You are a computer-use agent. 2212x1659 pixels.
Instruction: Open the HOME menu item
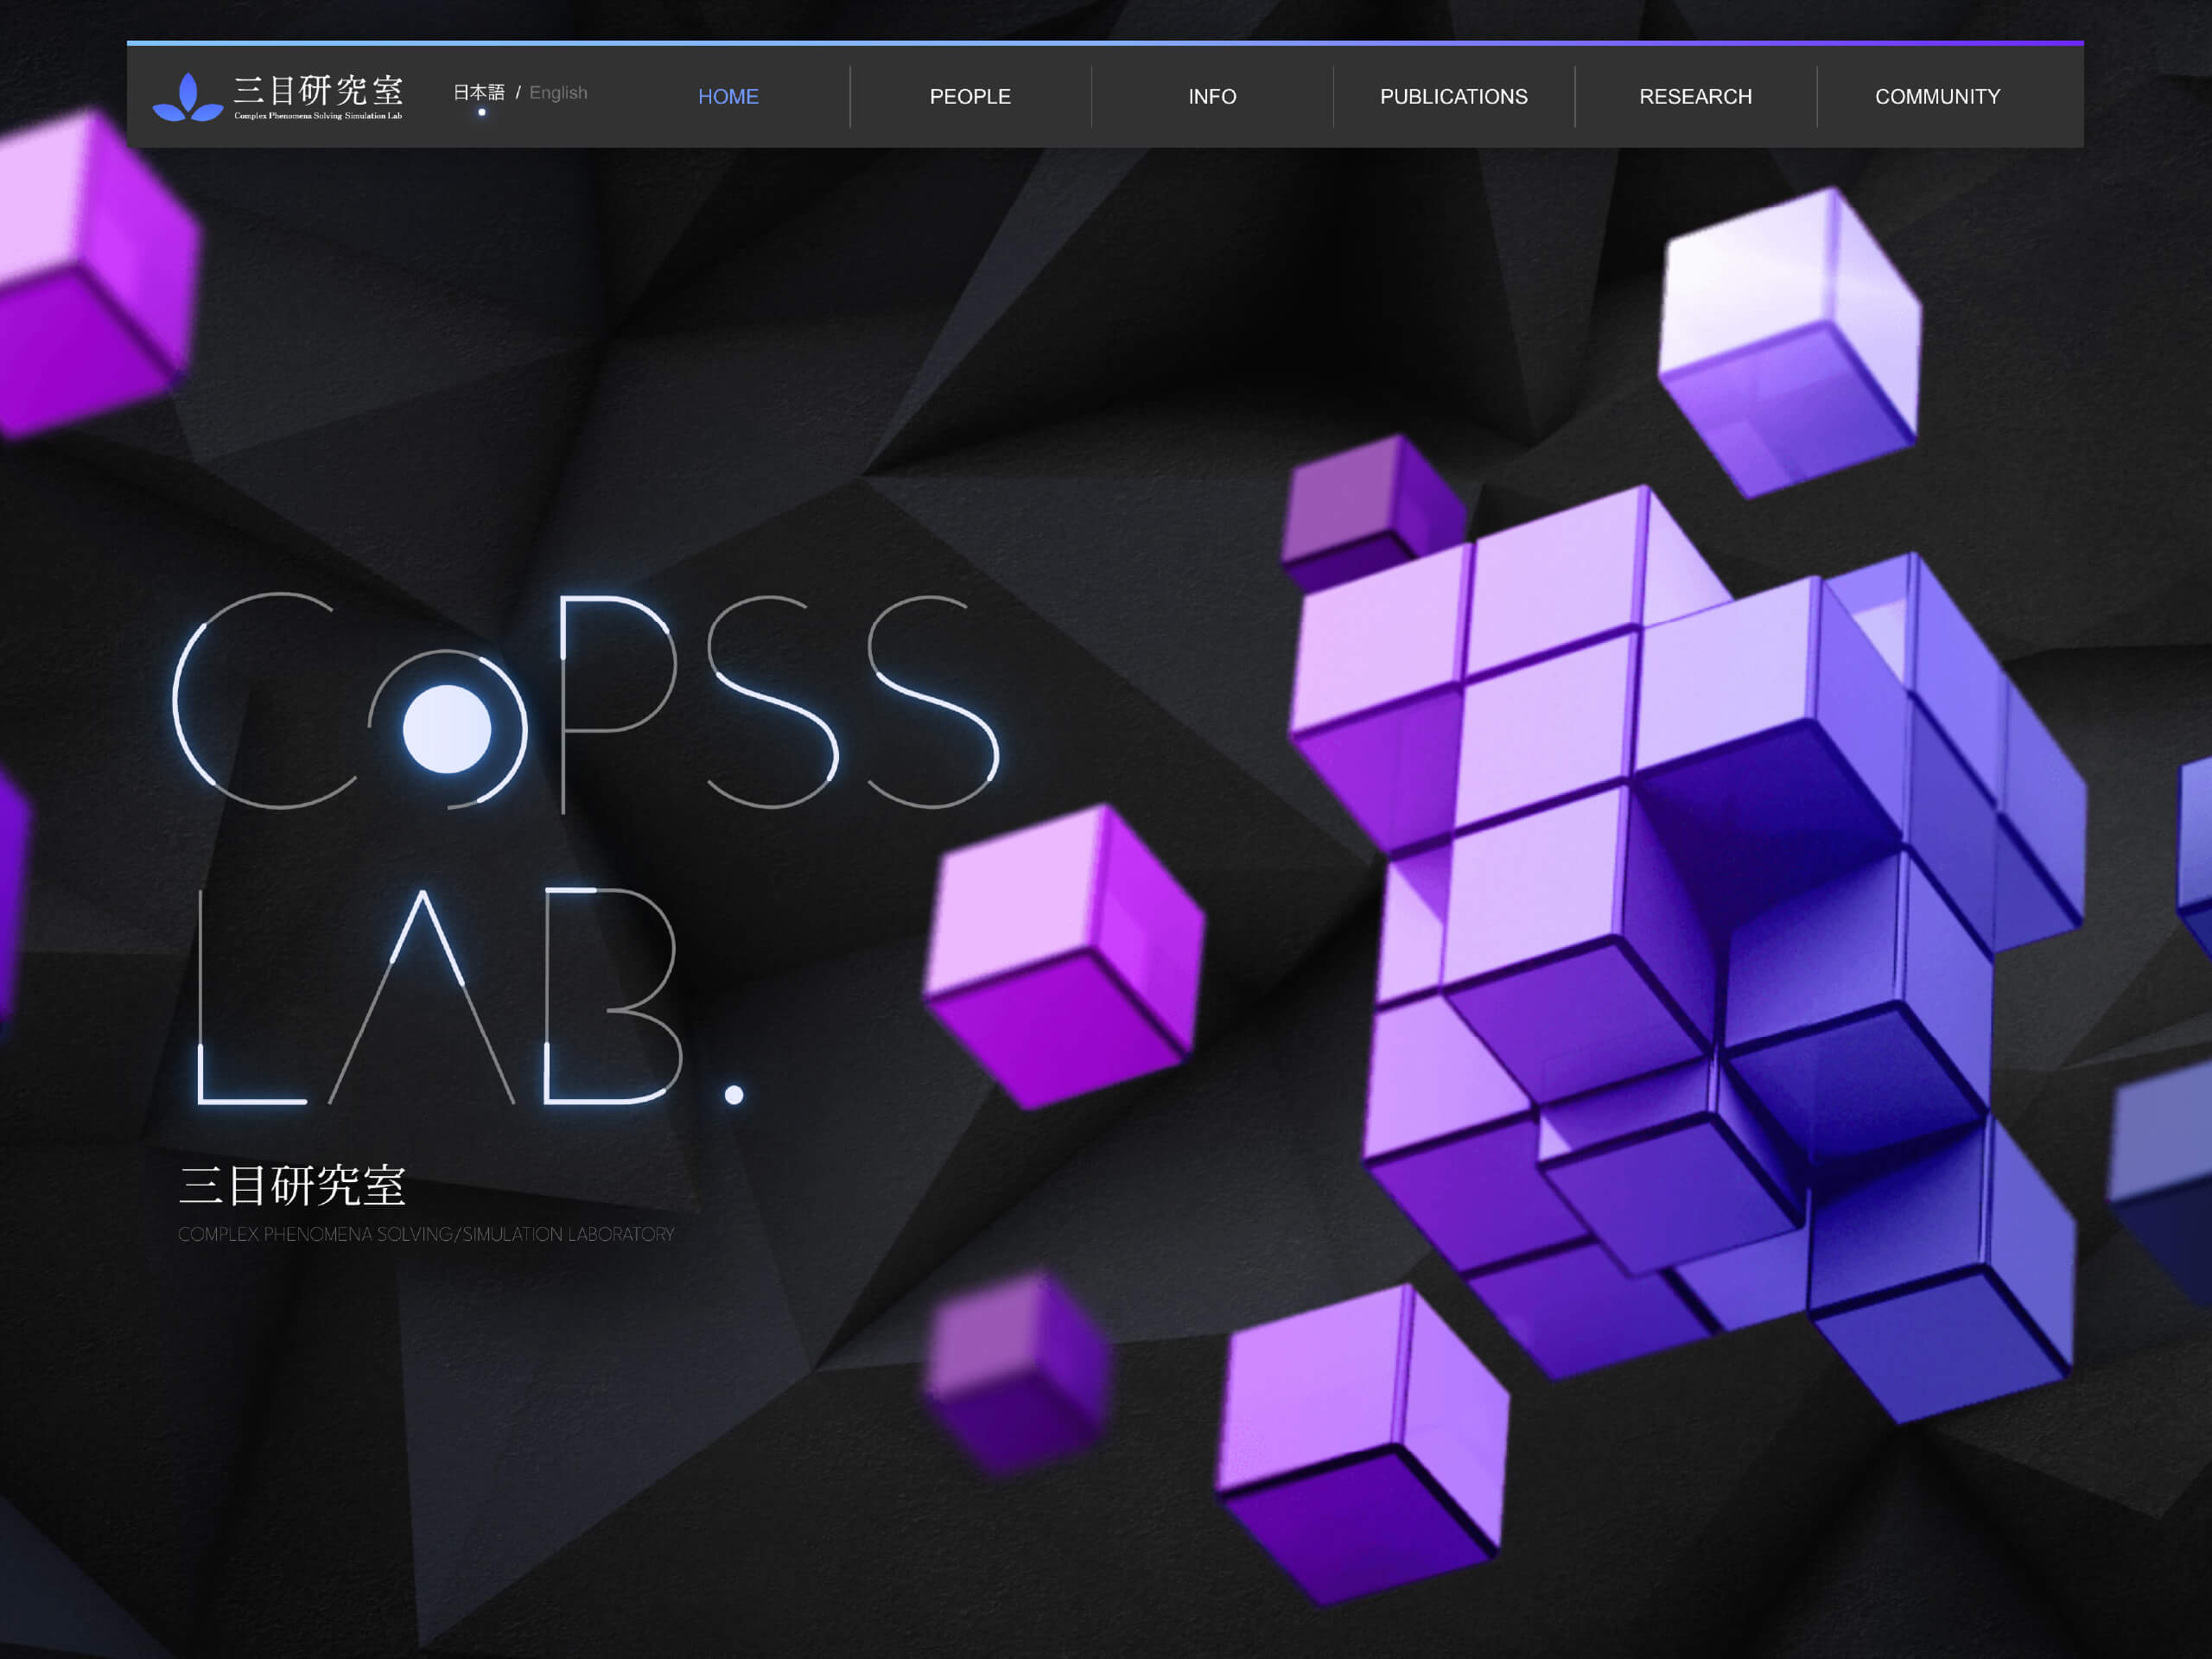[728, 97]
